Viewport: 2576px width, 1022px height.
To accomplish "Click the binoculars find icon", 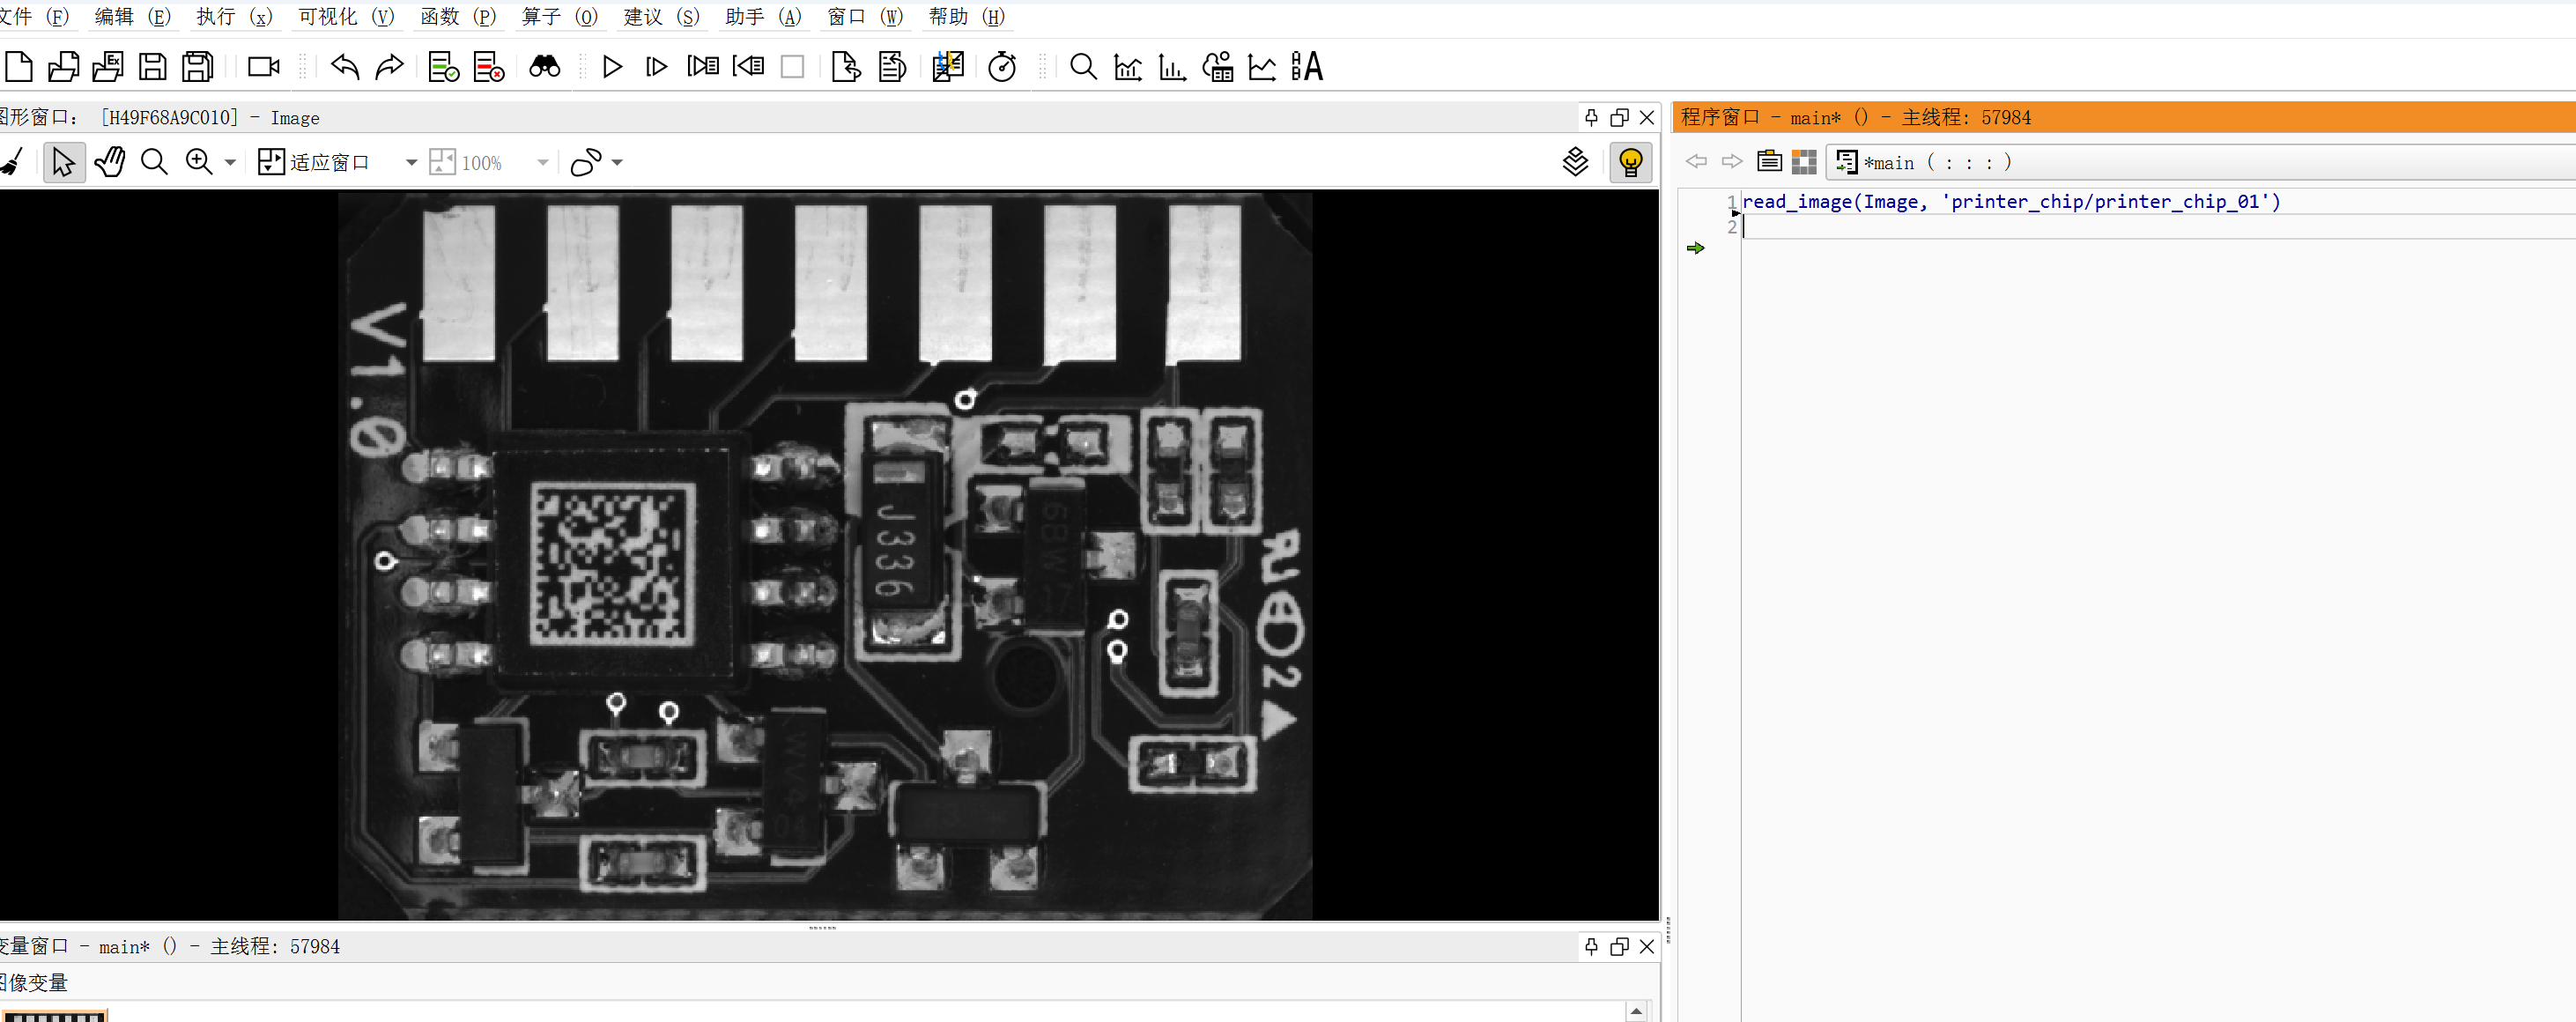I will [545, 67].
